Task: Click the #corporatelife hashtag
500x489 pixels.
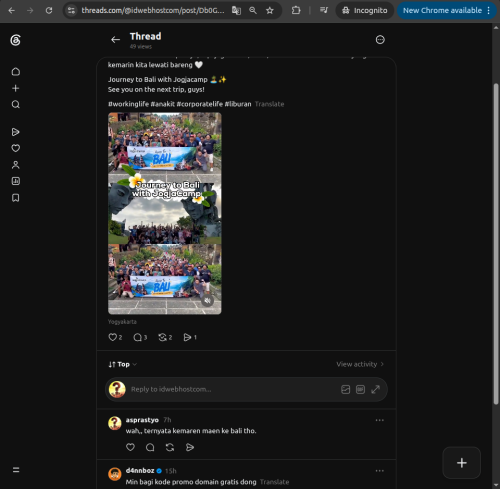Action: pos(200,104)
